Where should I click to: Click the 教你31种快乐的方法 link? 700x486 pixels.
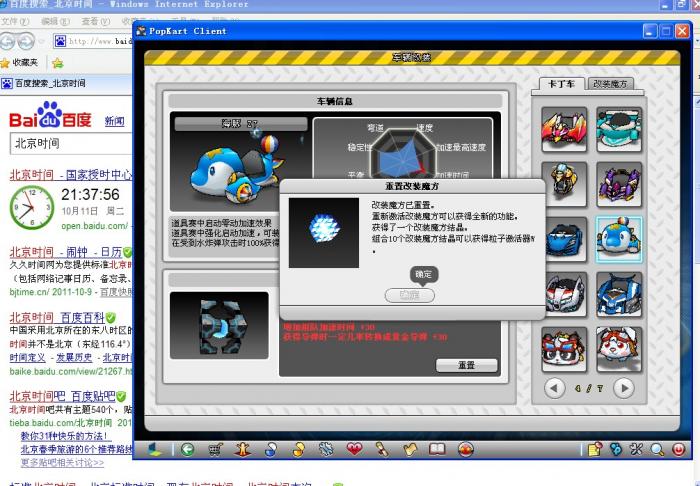pyautogui.click(x=64, y=436)
